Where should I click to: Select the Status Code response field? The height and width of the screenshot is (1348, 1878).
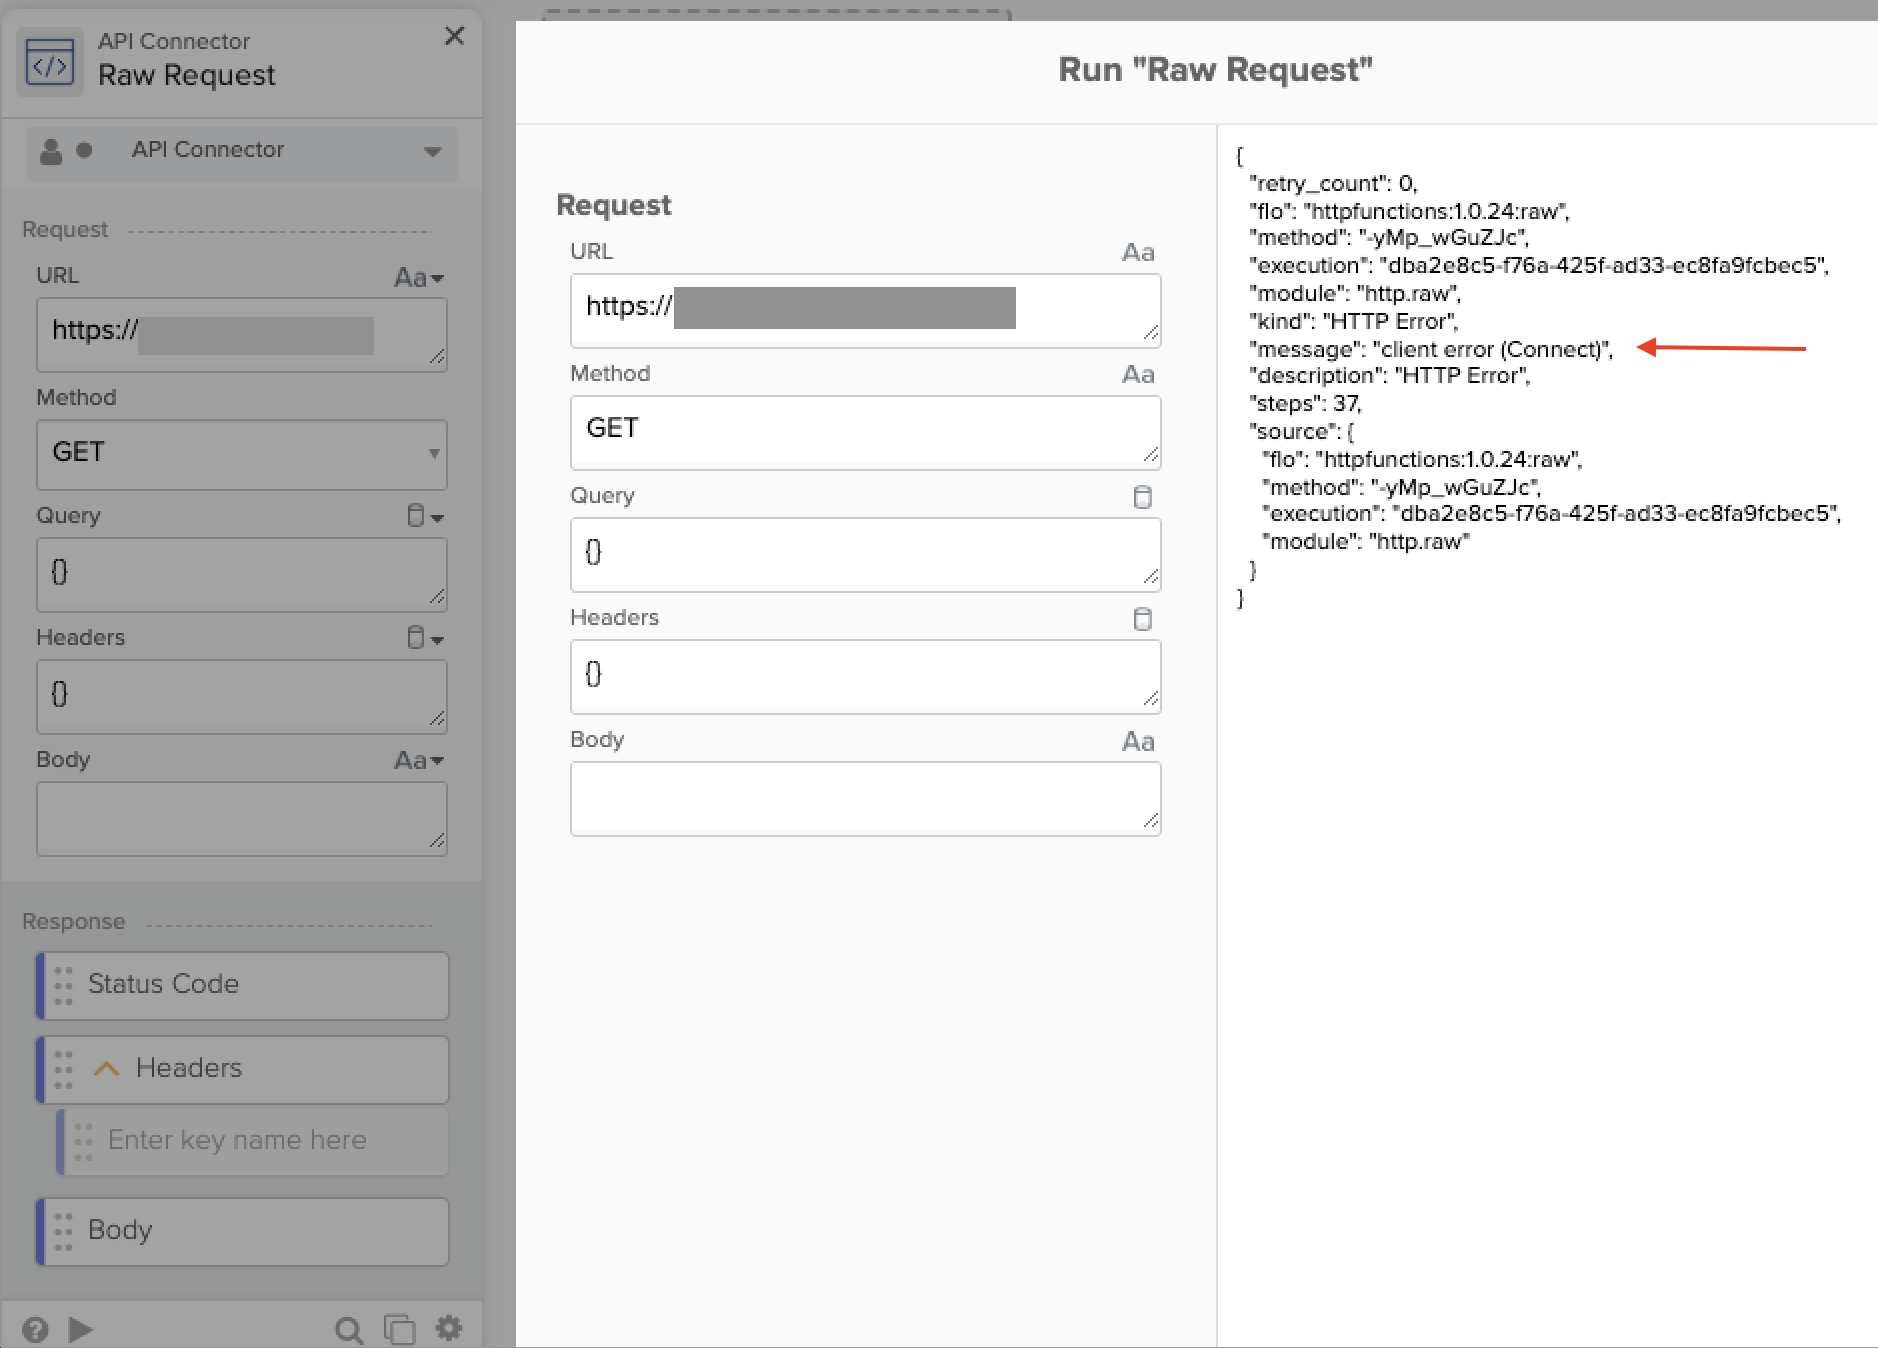click(242, 985)
